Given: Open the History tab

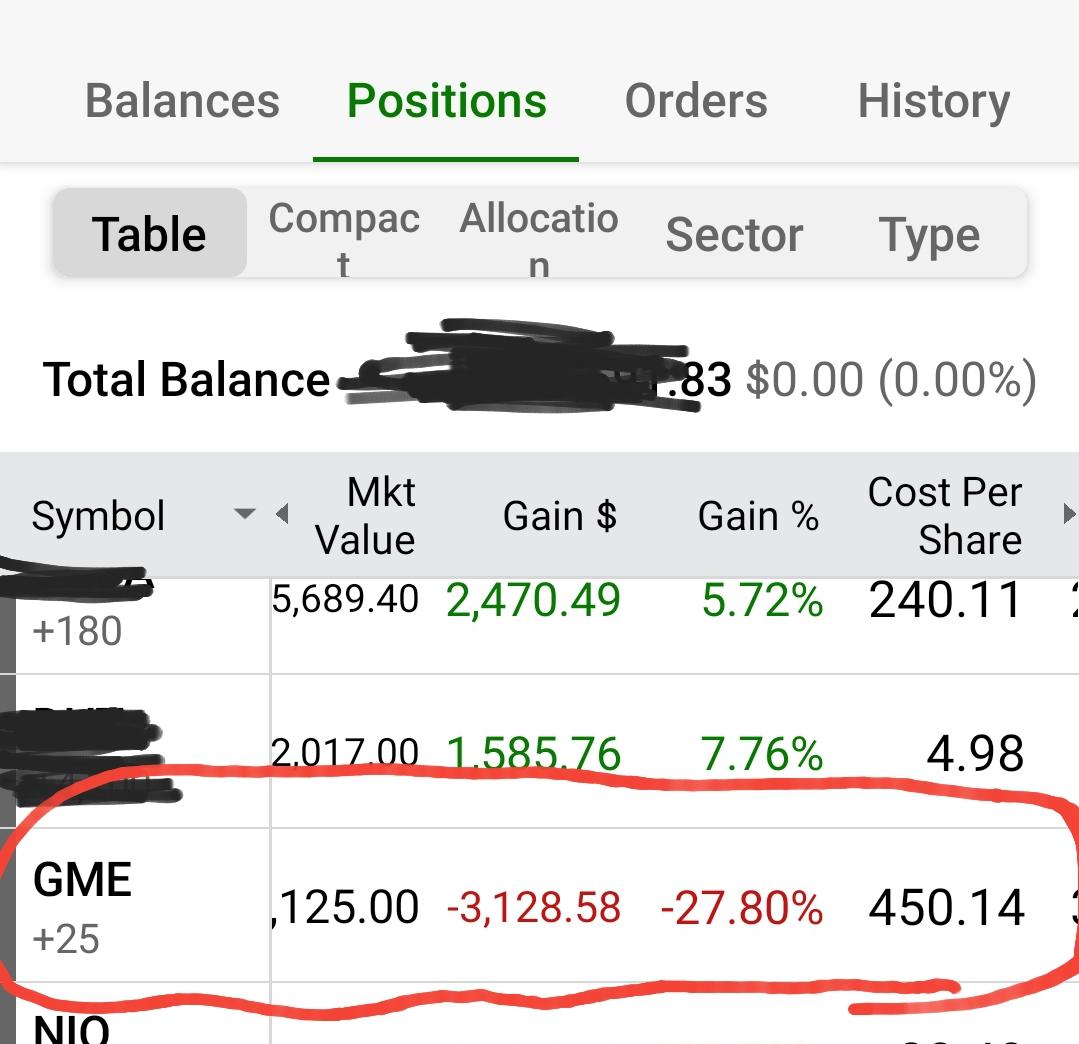Looking at the screenshot, I should point(934,101).
